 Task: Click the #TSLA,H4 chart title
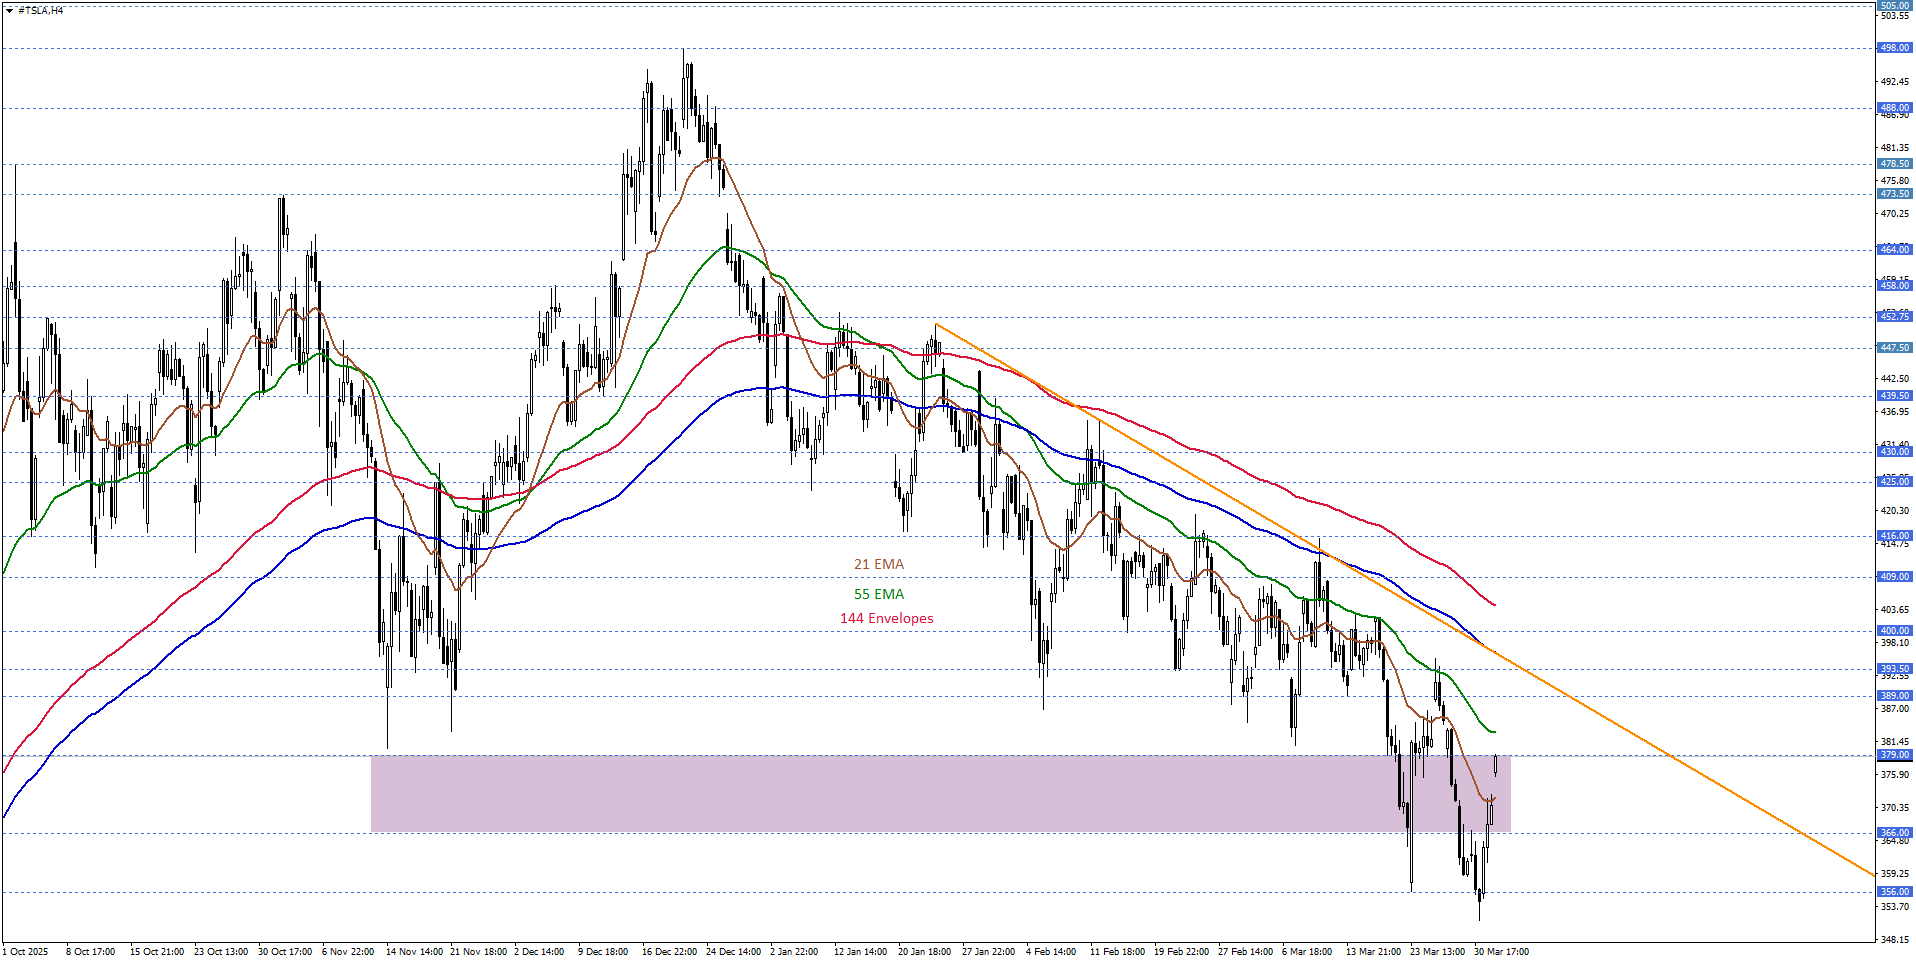(41, 10)
